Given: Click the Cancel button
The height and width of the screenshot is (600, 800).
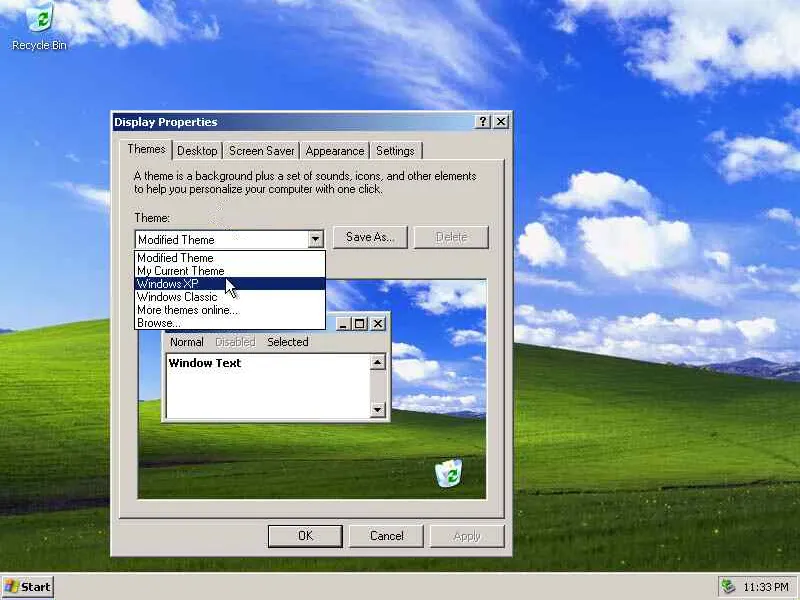Looking at the screenshot, I should (x=386, y=536).
